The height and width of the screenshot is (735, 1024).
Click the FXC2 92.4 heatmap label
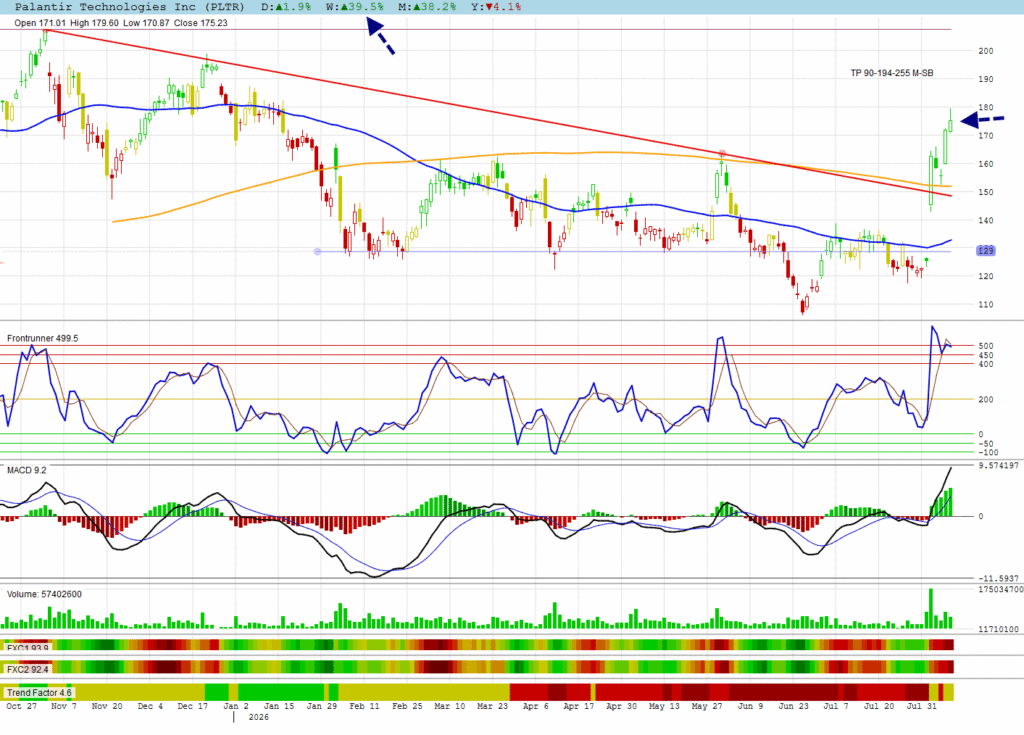(27, 670)
